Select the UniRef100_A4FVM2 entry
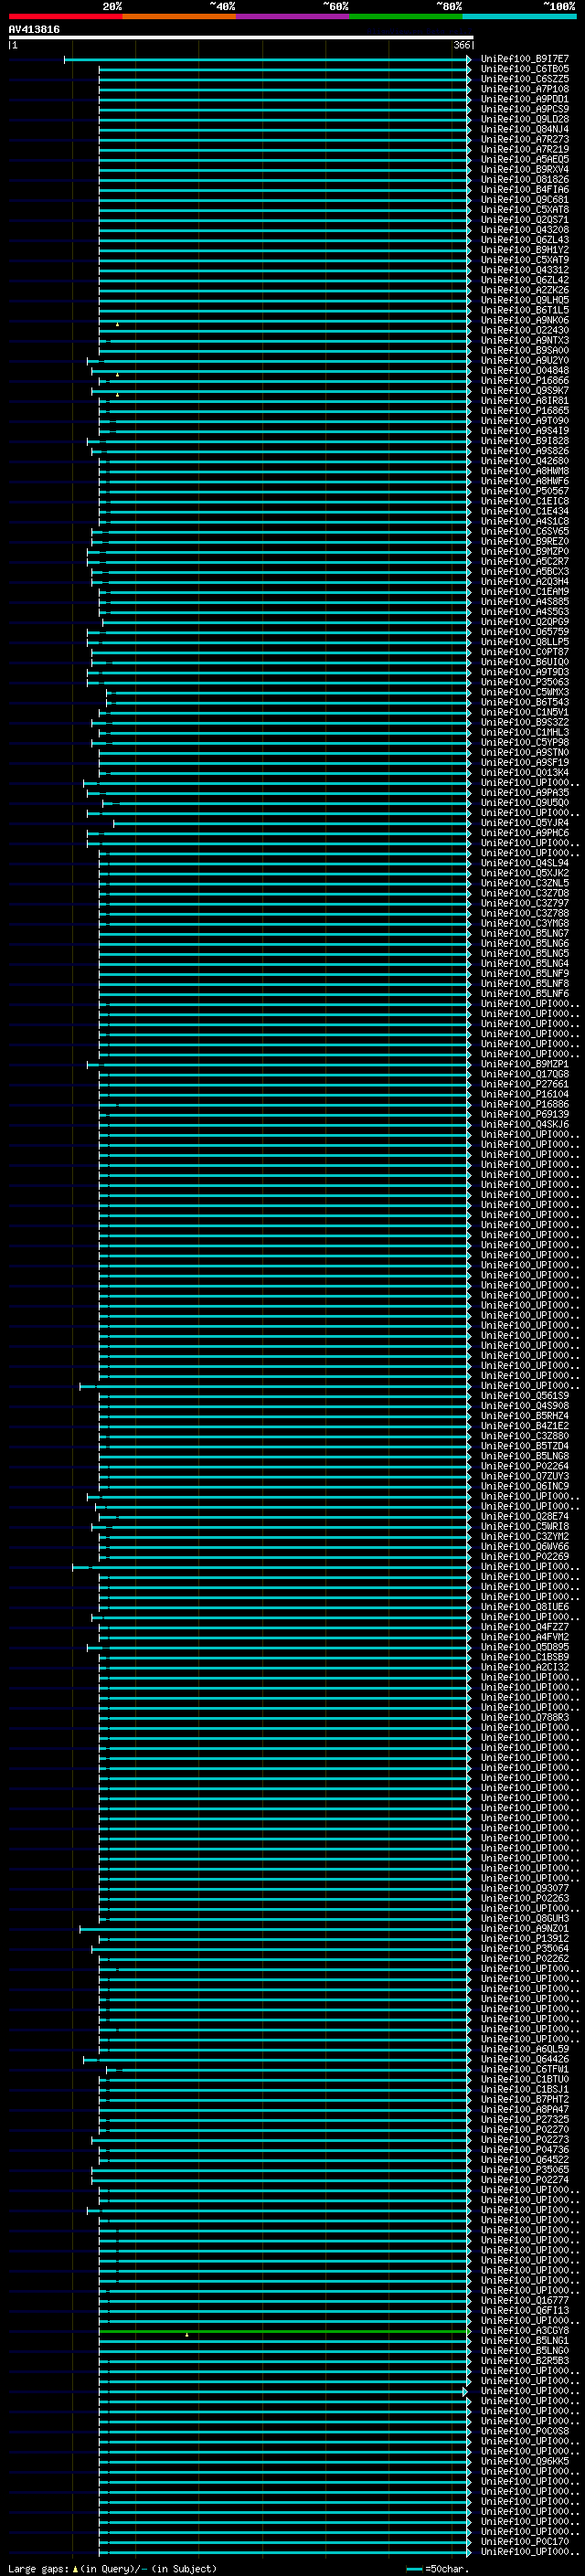Viewport: 585px width, 2576px height. [524, 1637]
